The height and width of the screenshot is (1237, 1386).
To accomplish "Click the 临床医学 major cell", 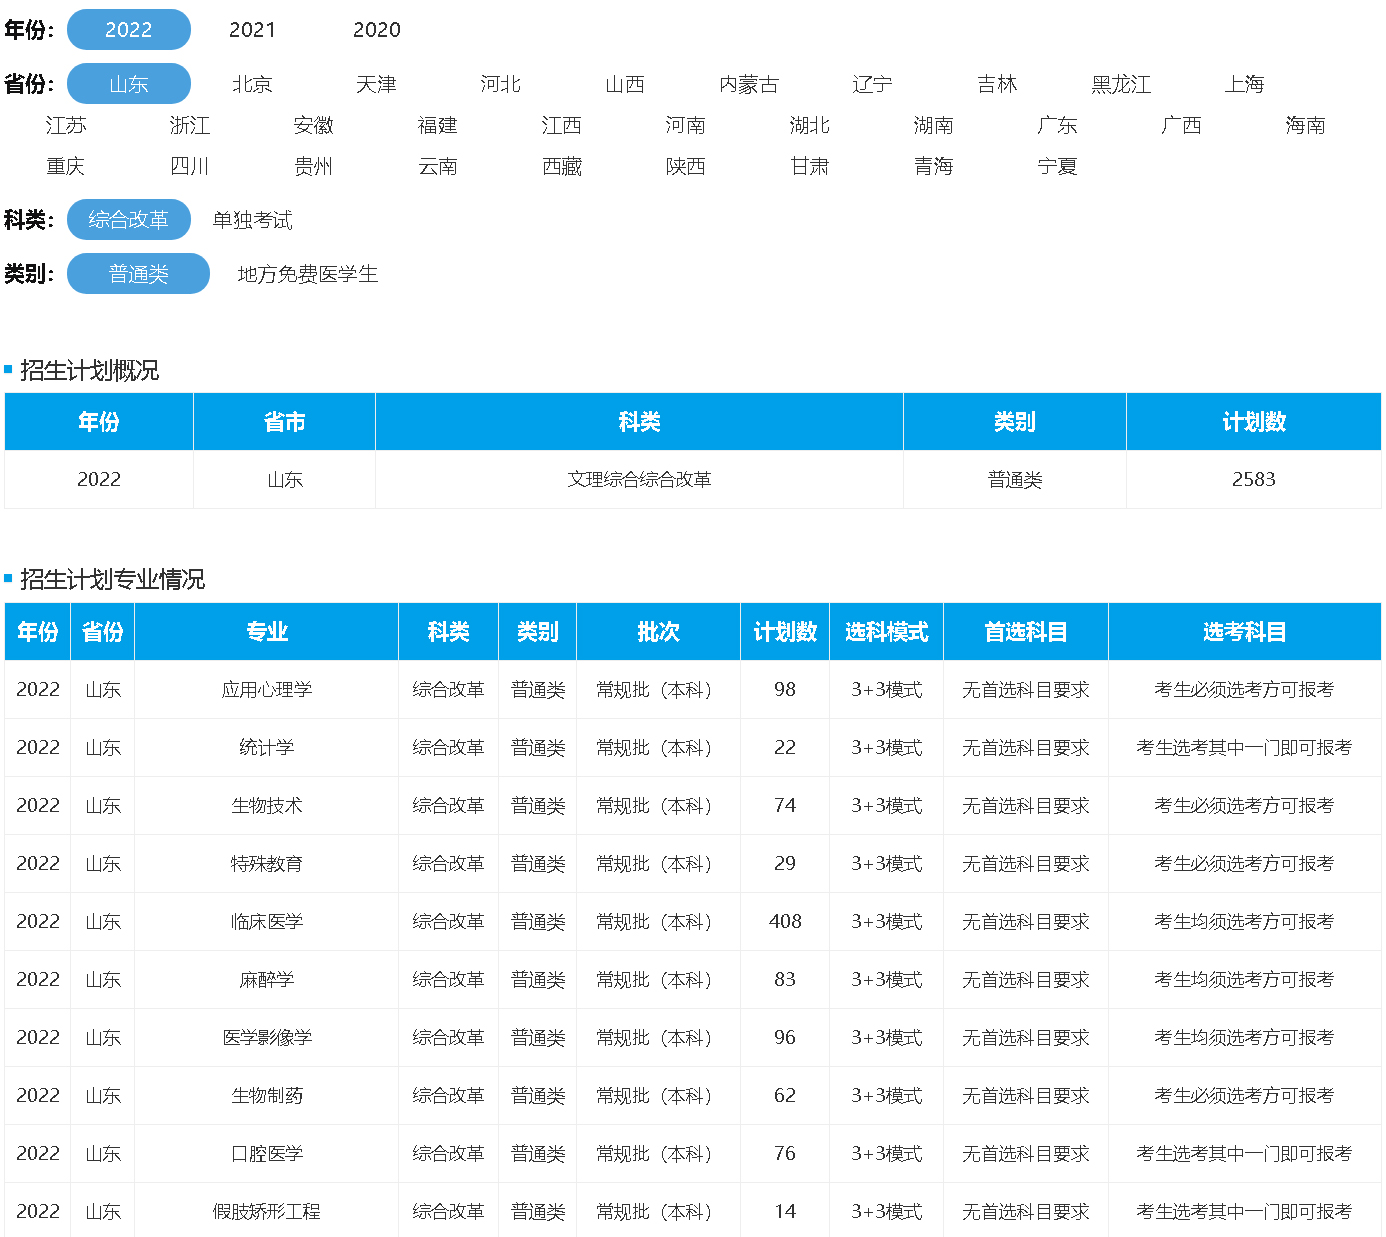I will [267, 922].
